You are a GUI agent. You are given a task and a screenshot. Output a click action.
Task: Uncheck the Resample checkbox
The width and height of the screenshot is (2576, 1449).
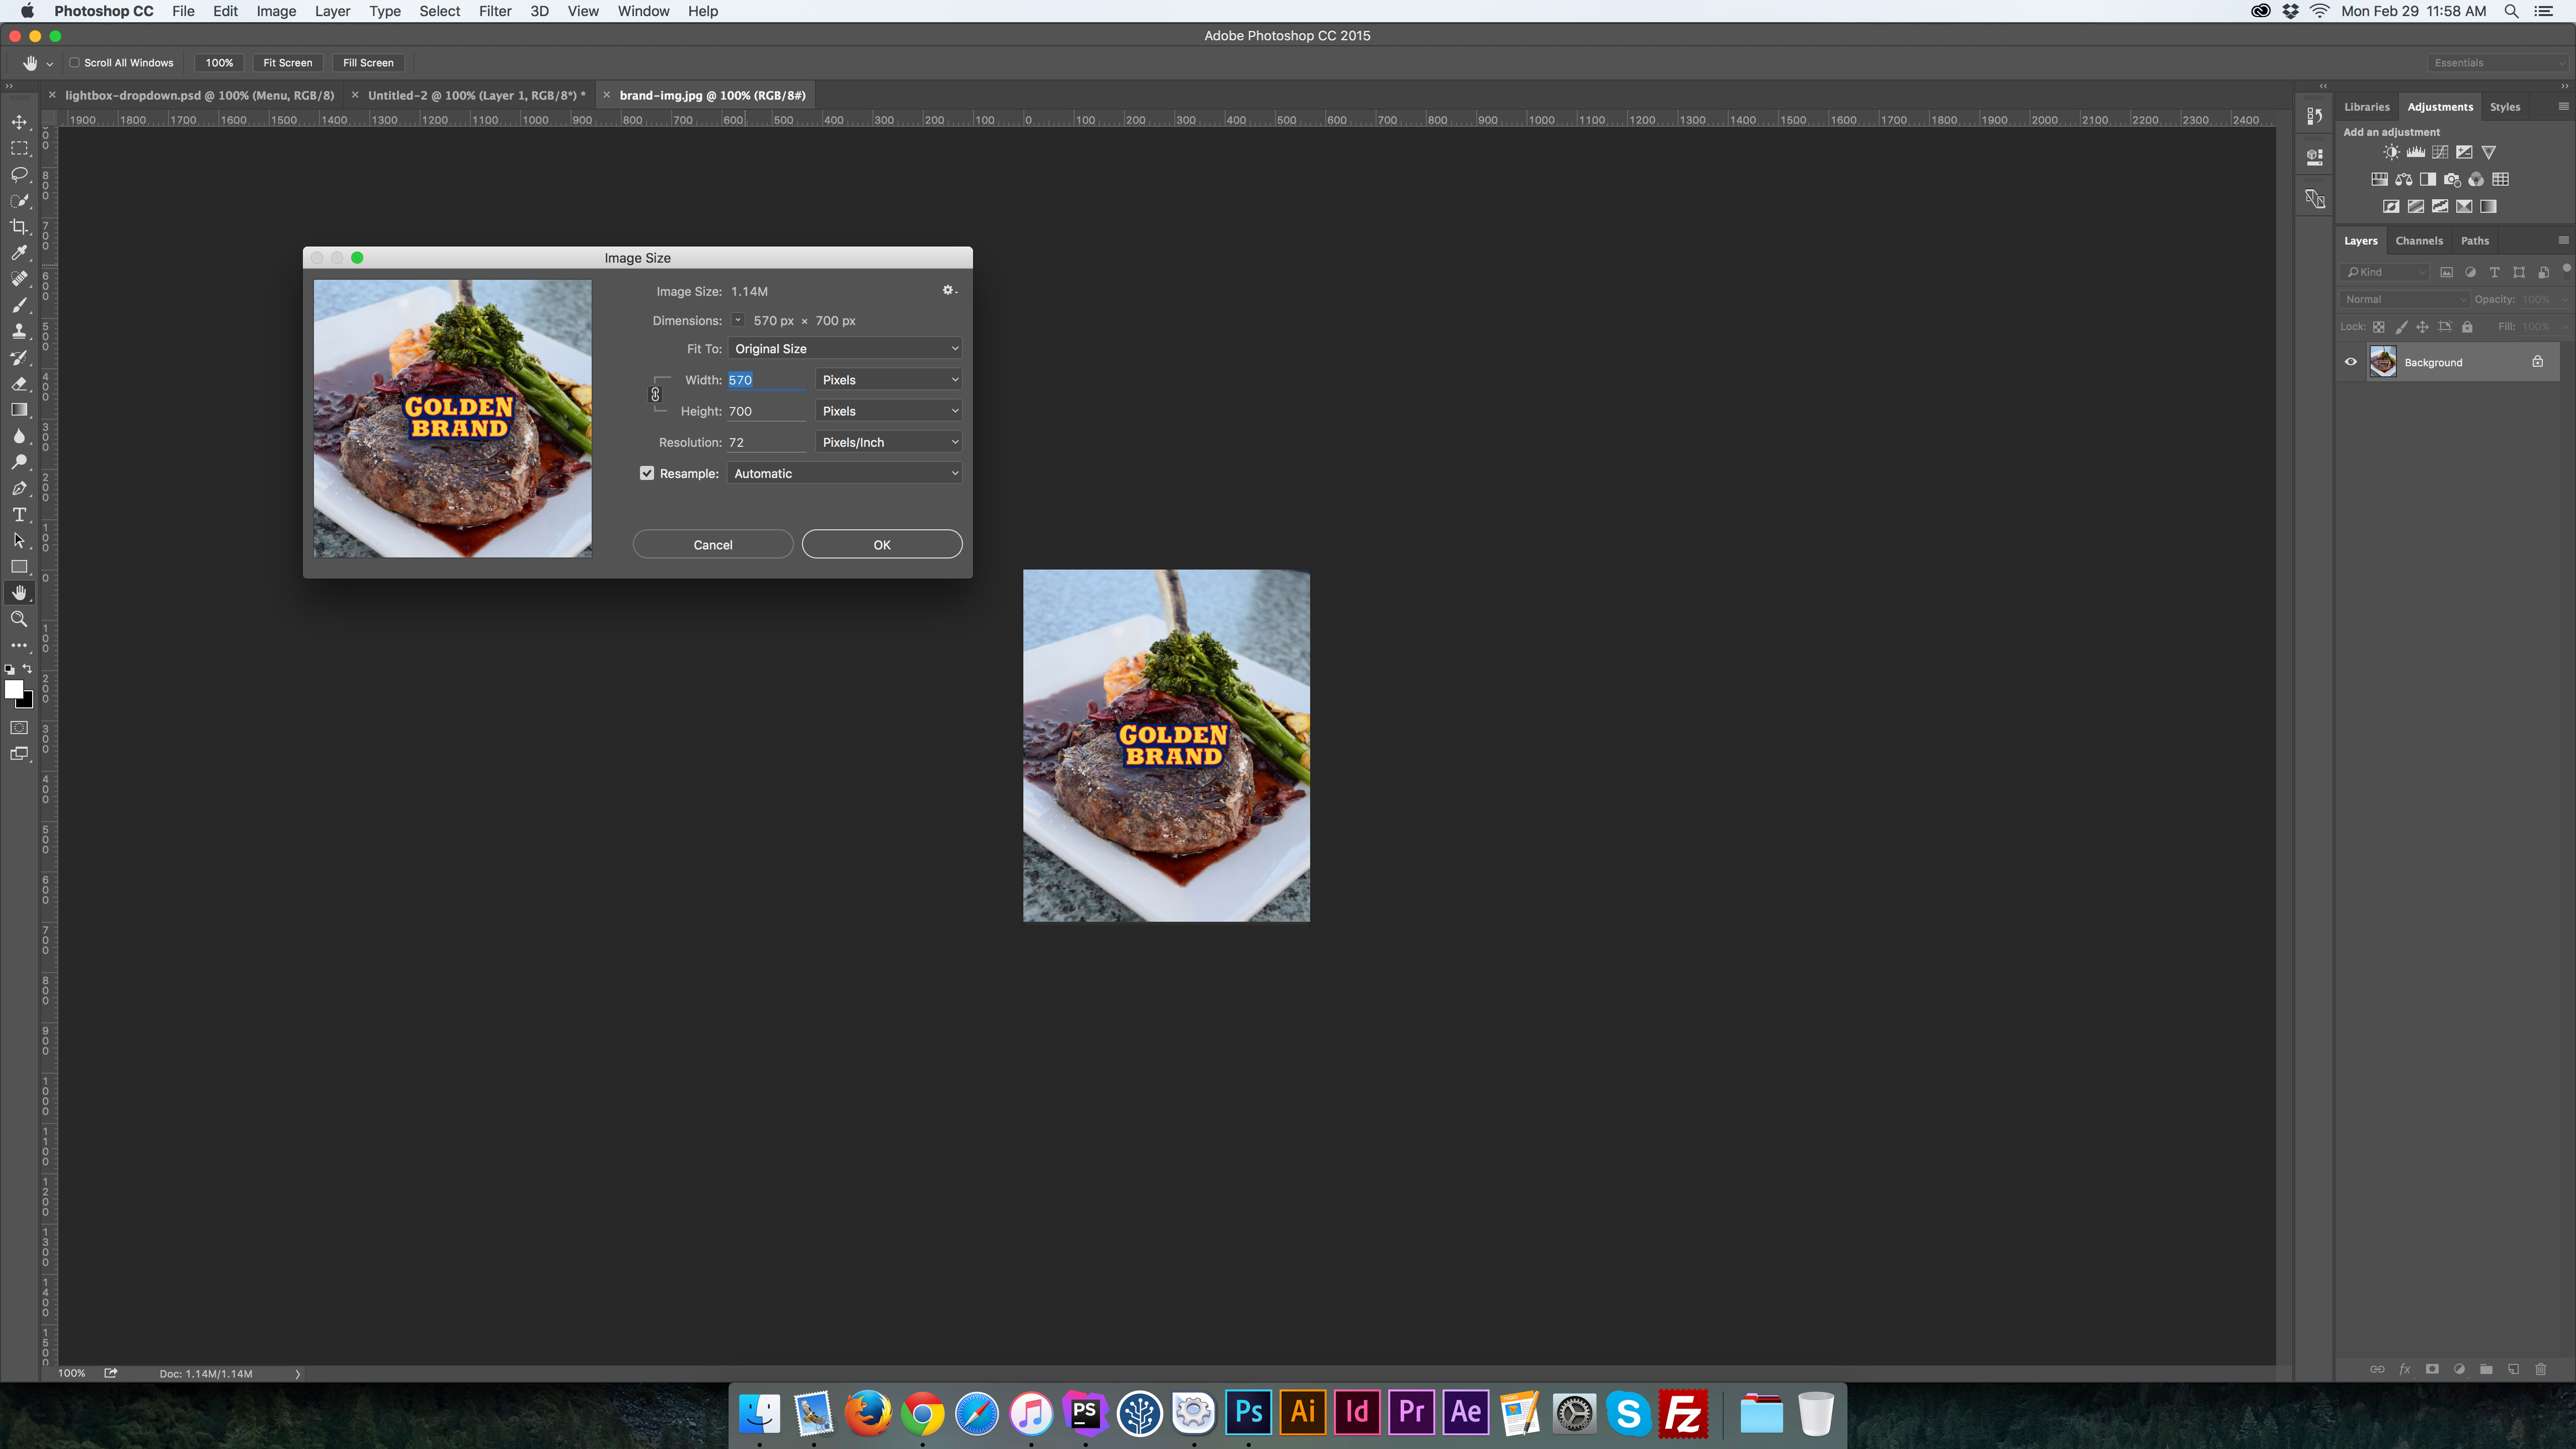pyautogui.click(x=647, y=473)
